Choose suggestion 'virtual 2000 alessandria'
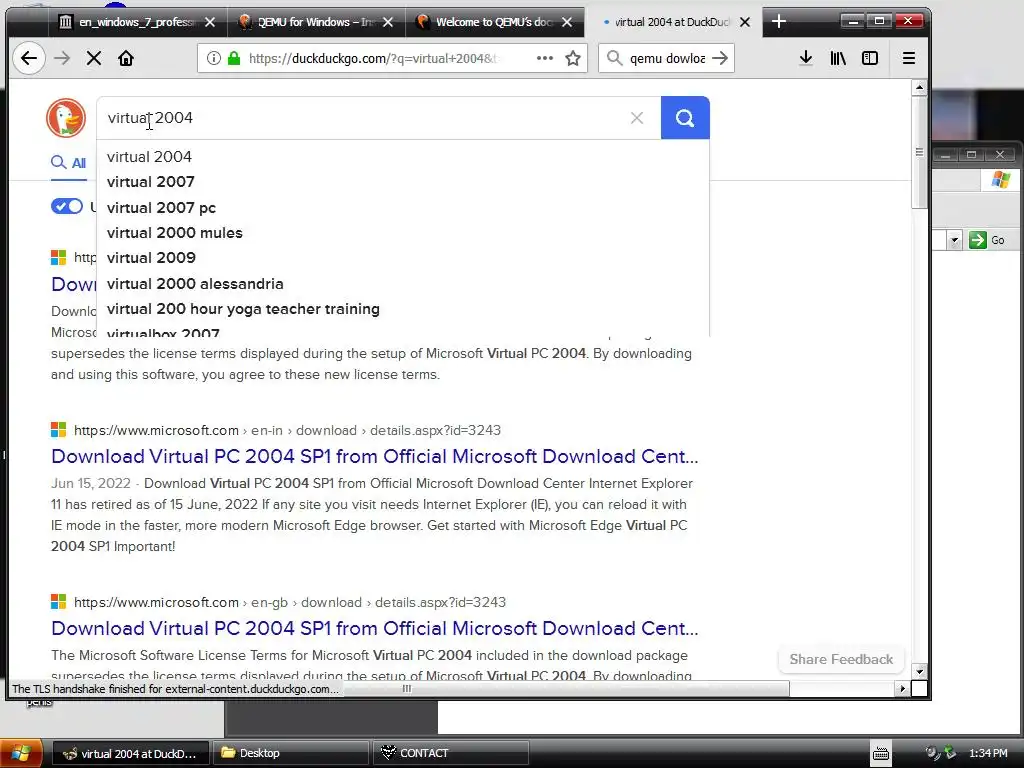 pyautogui.click(x=403, y=283)
